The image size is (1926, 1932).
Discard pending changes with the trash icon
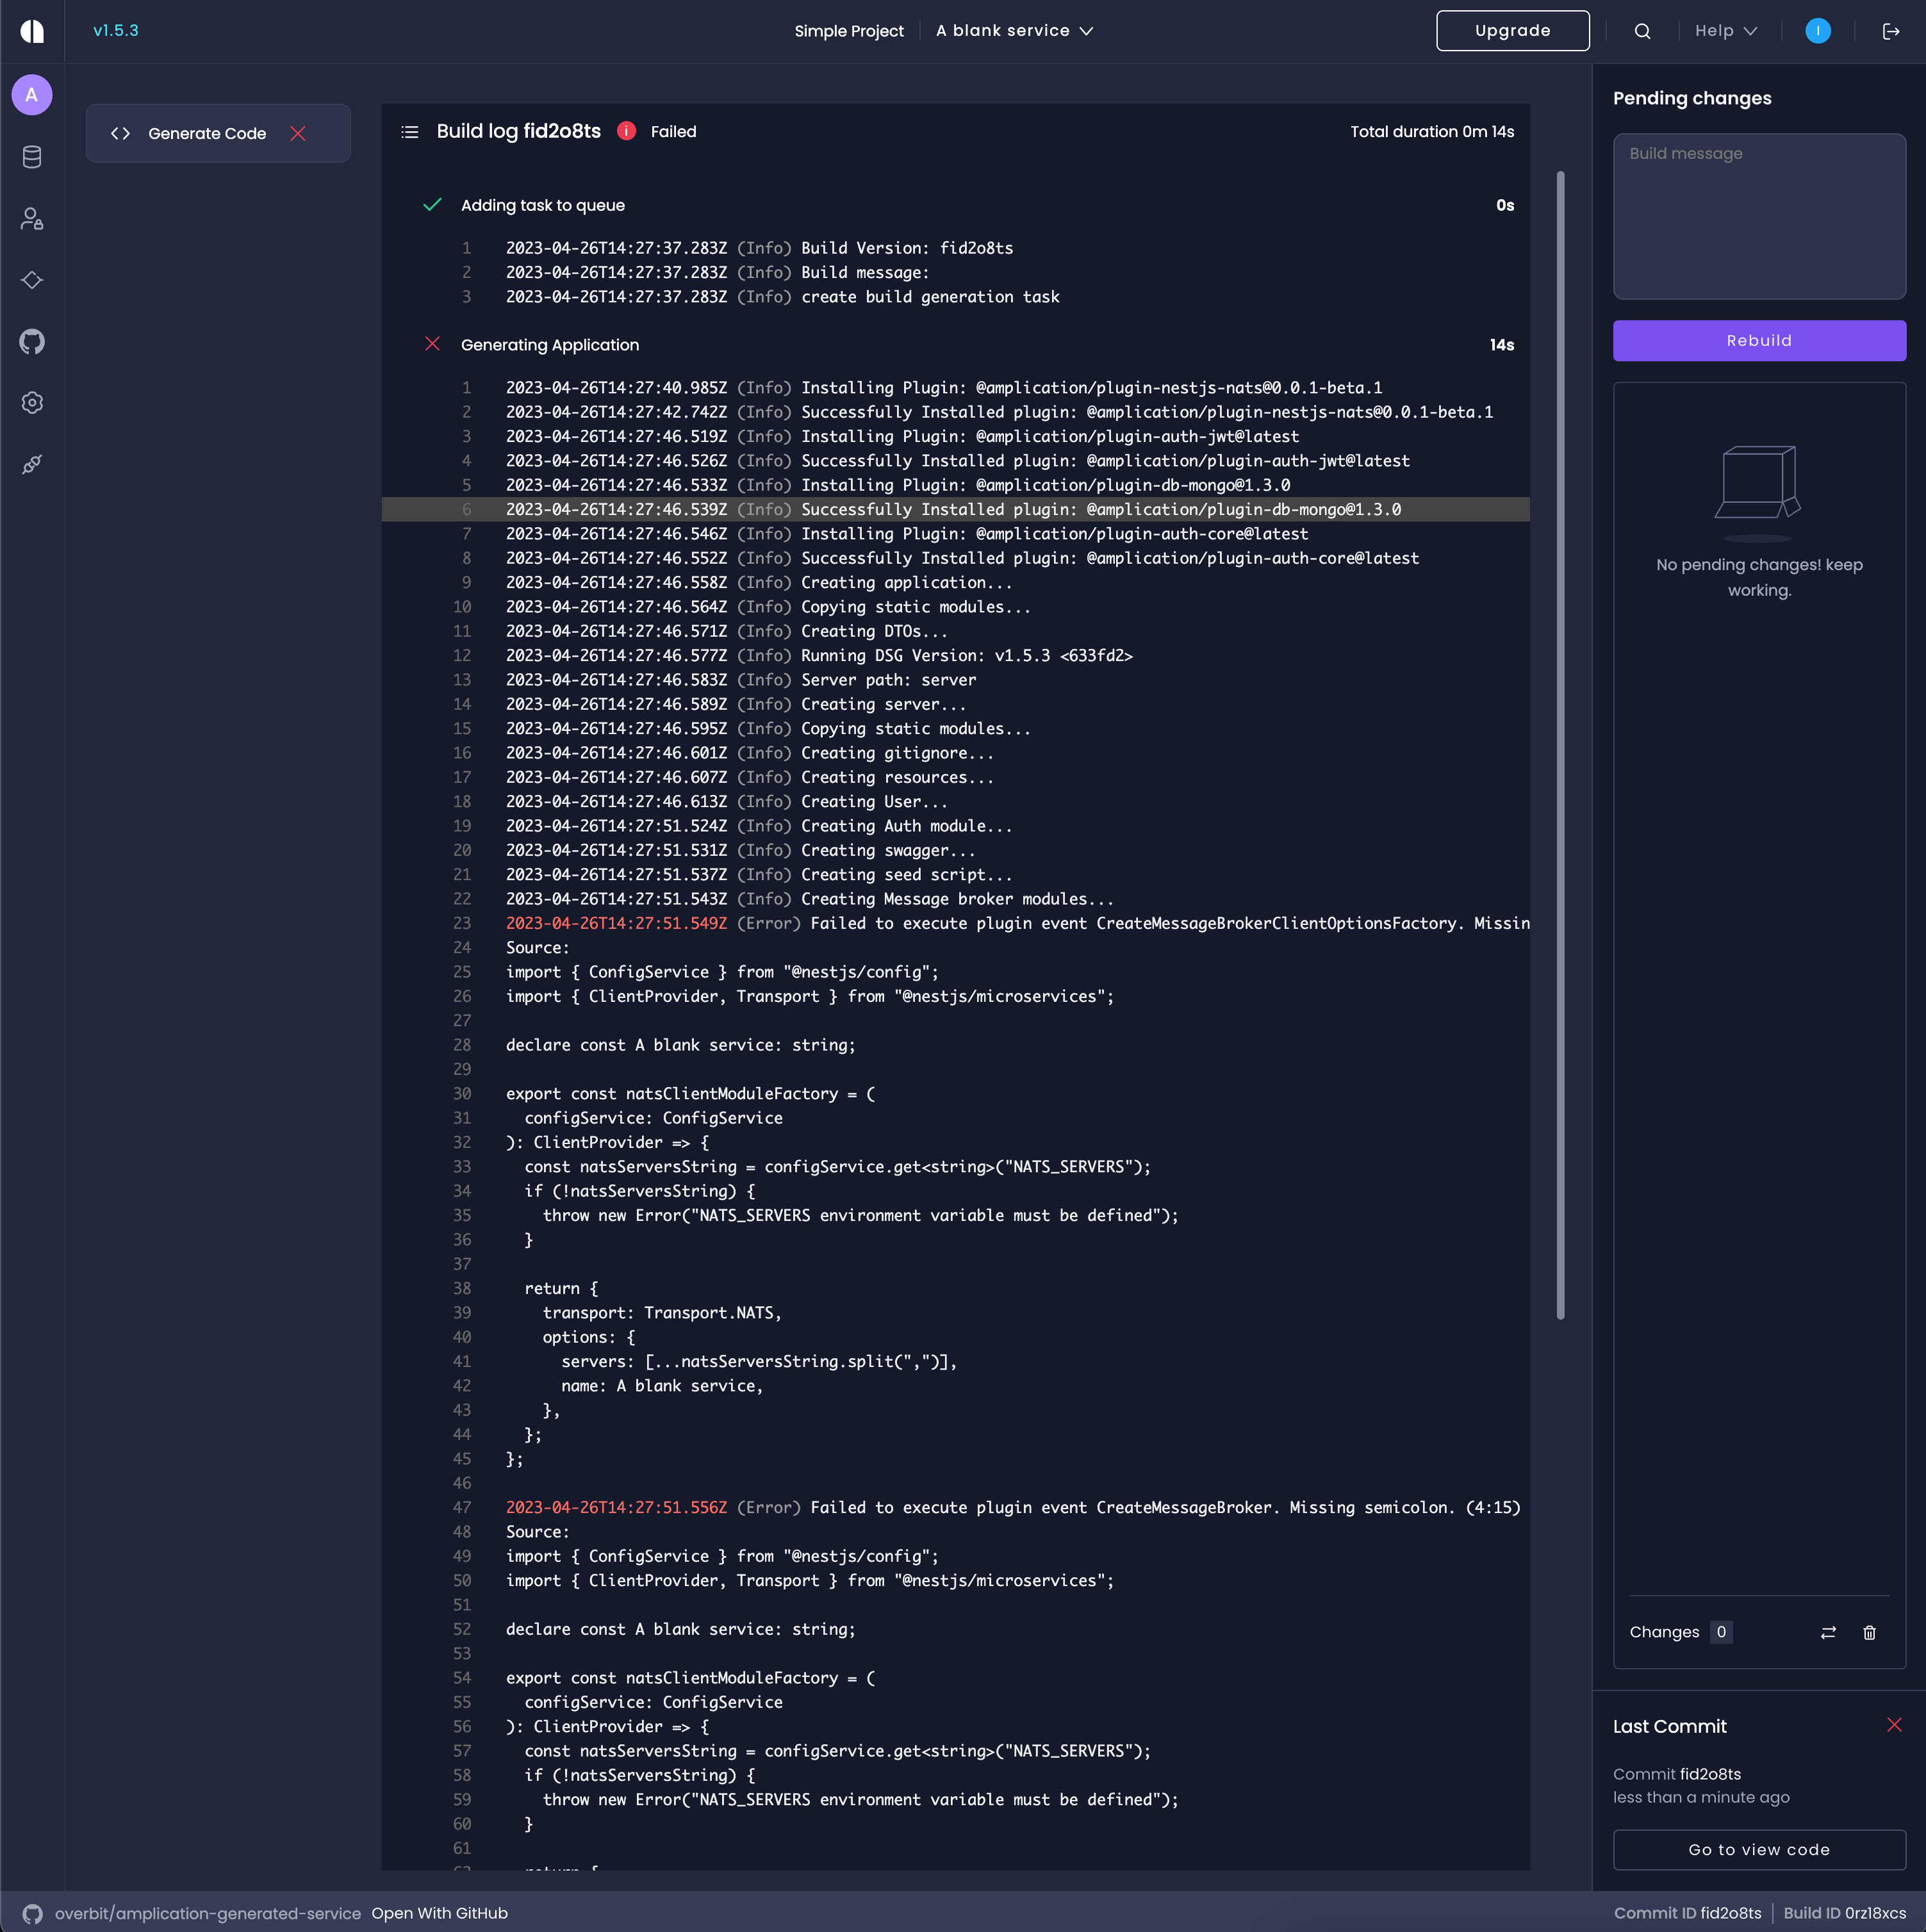(1870, 1632)
